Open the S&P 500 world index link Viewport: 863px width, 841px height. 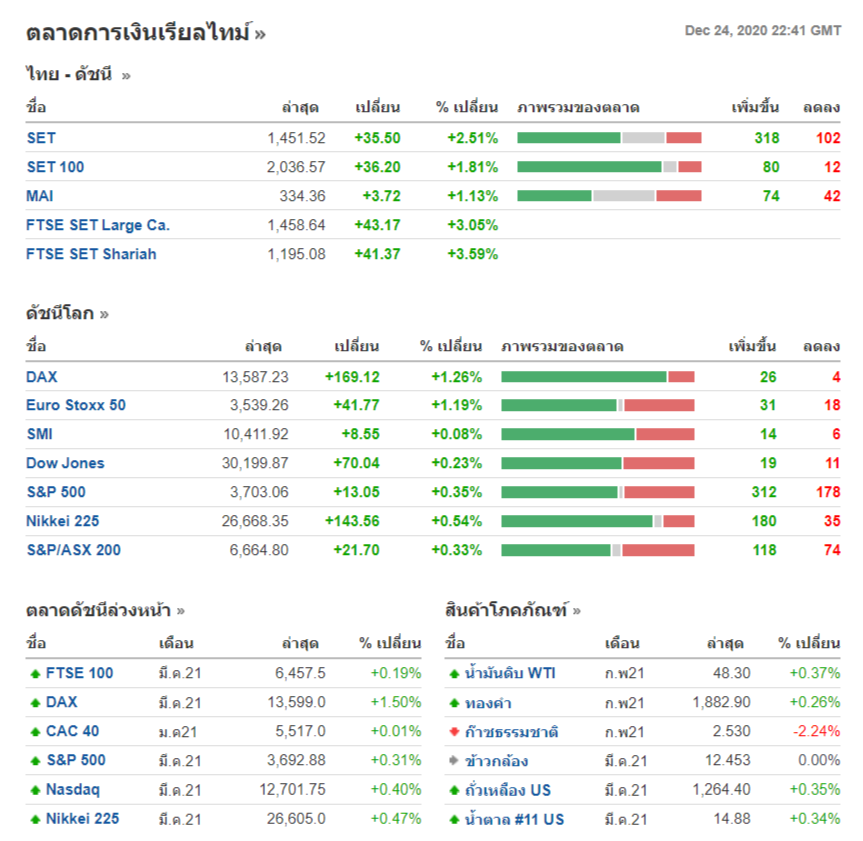point(56,492)
